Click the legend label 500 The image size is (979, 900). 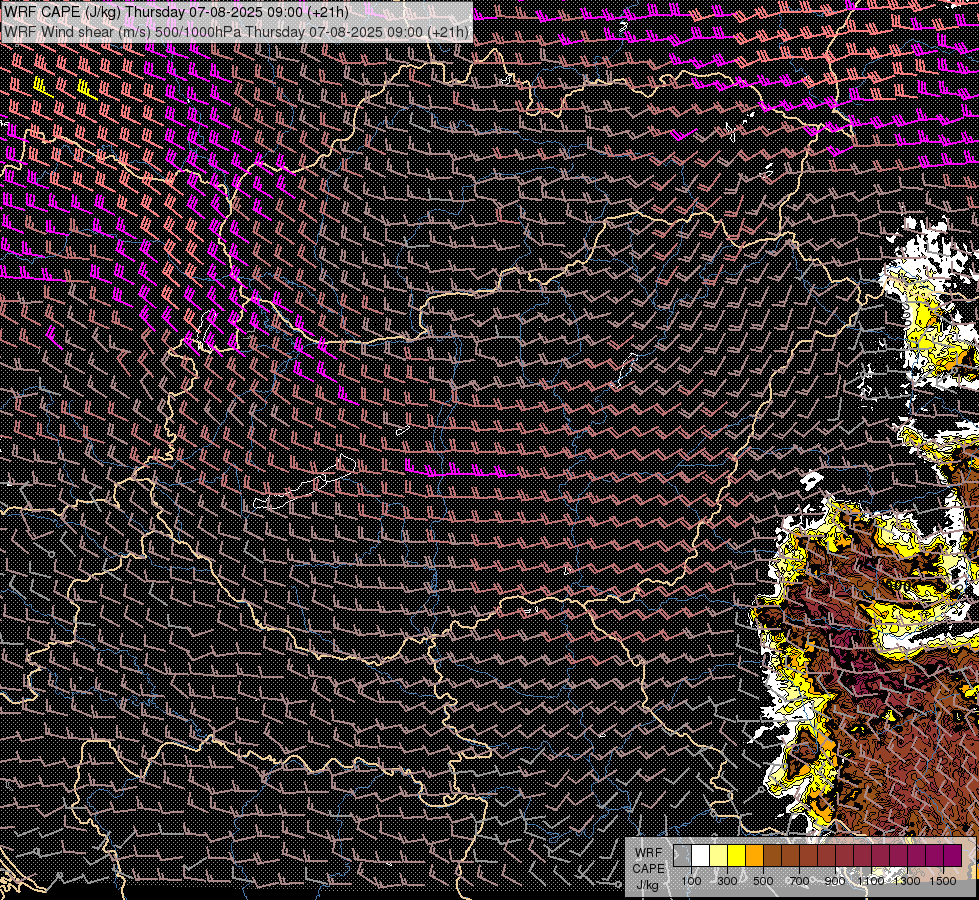[763, 881]
